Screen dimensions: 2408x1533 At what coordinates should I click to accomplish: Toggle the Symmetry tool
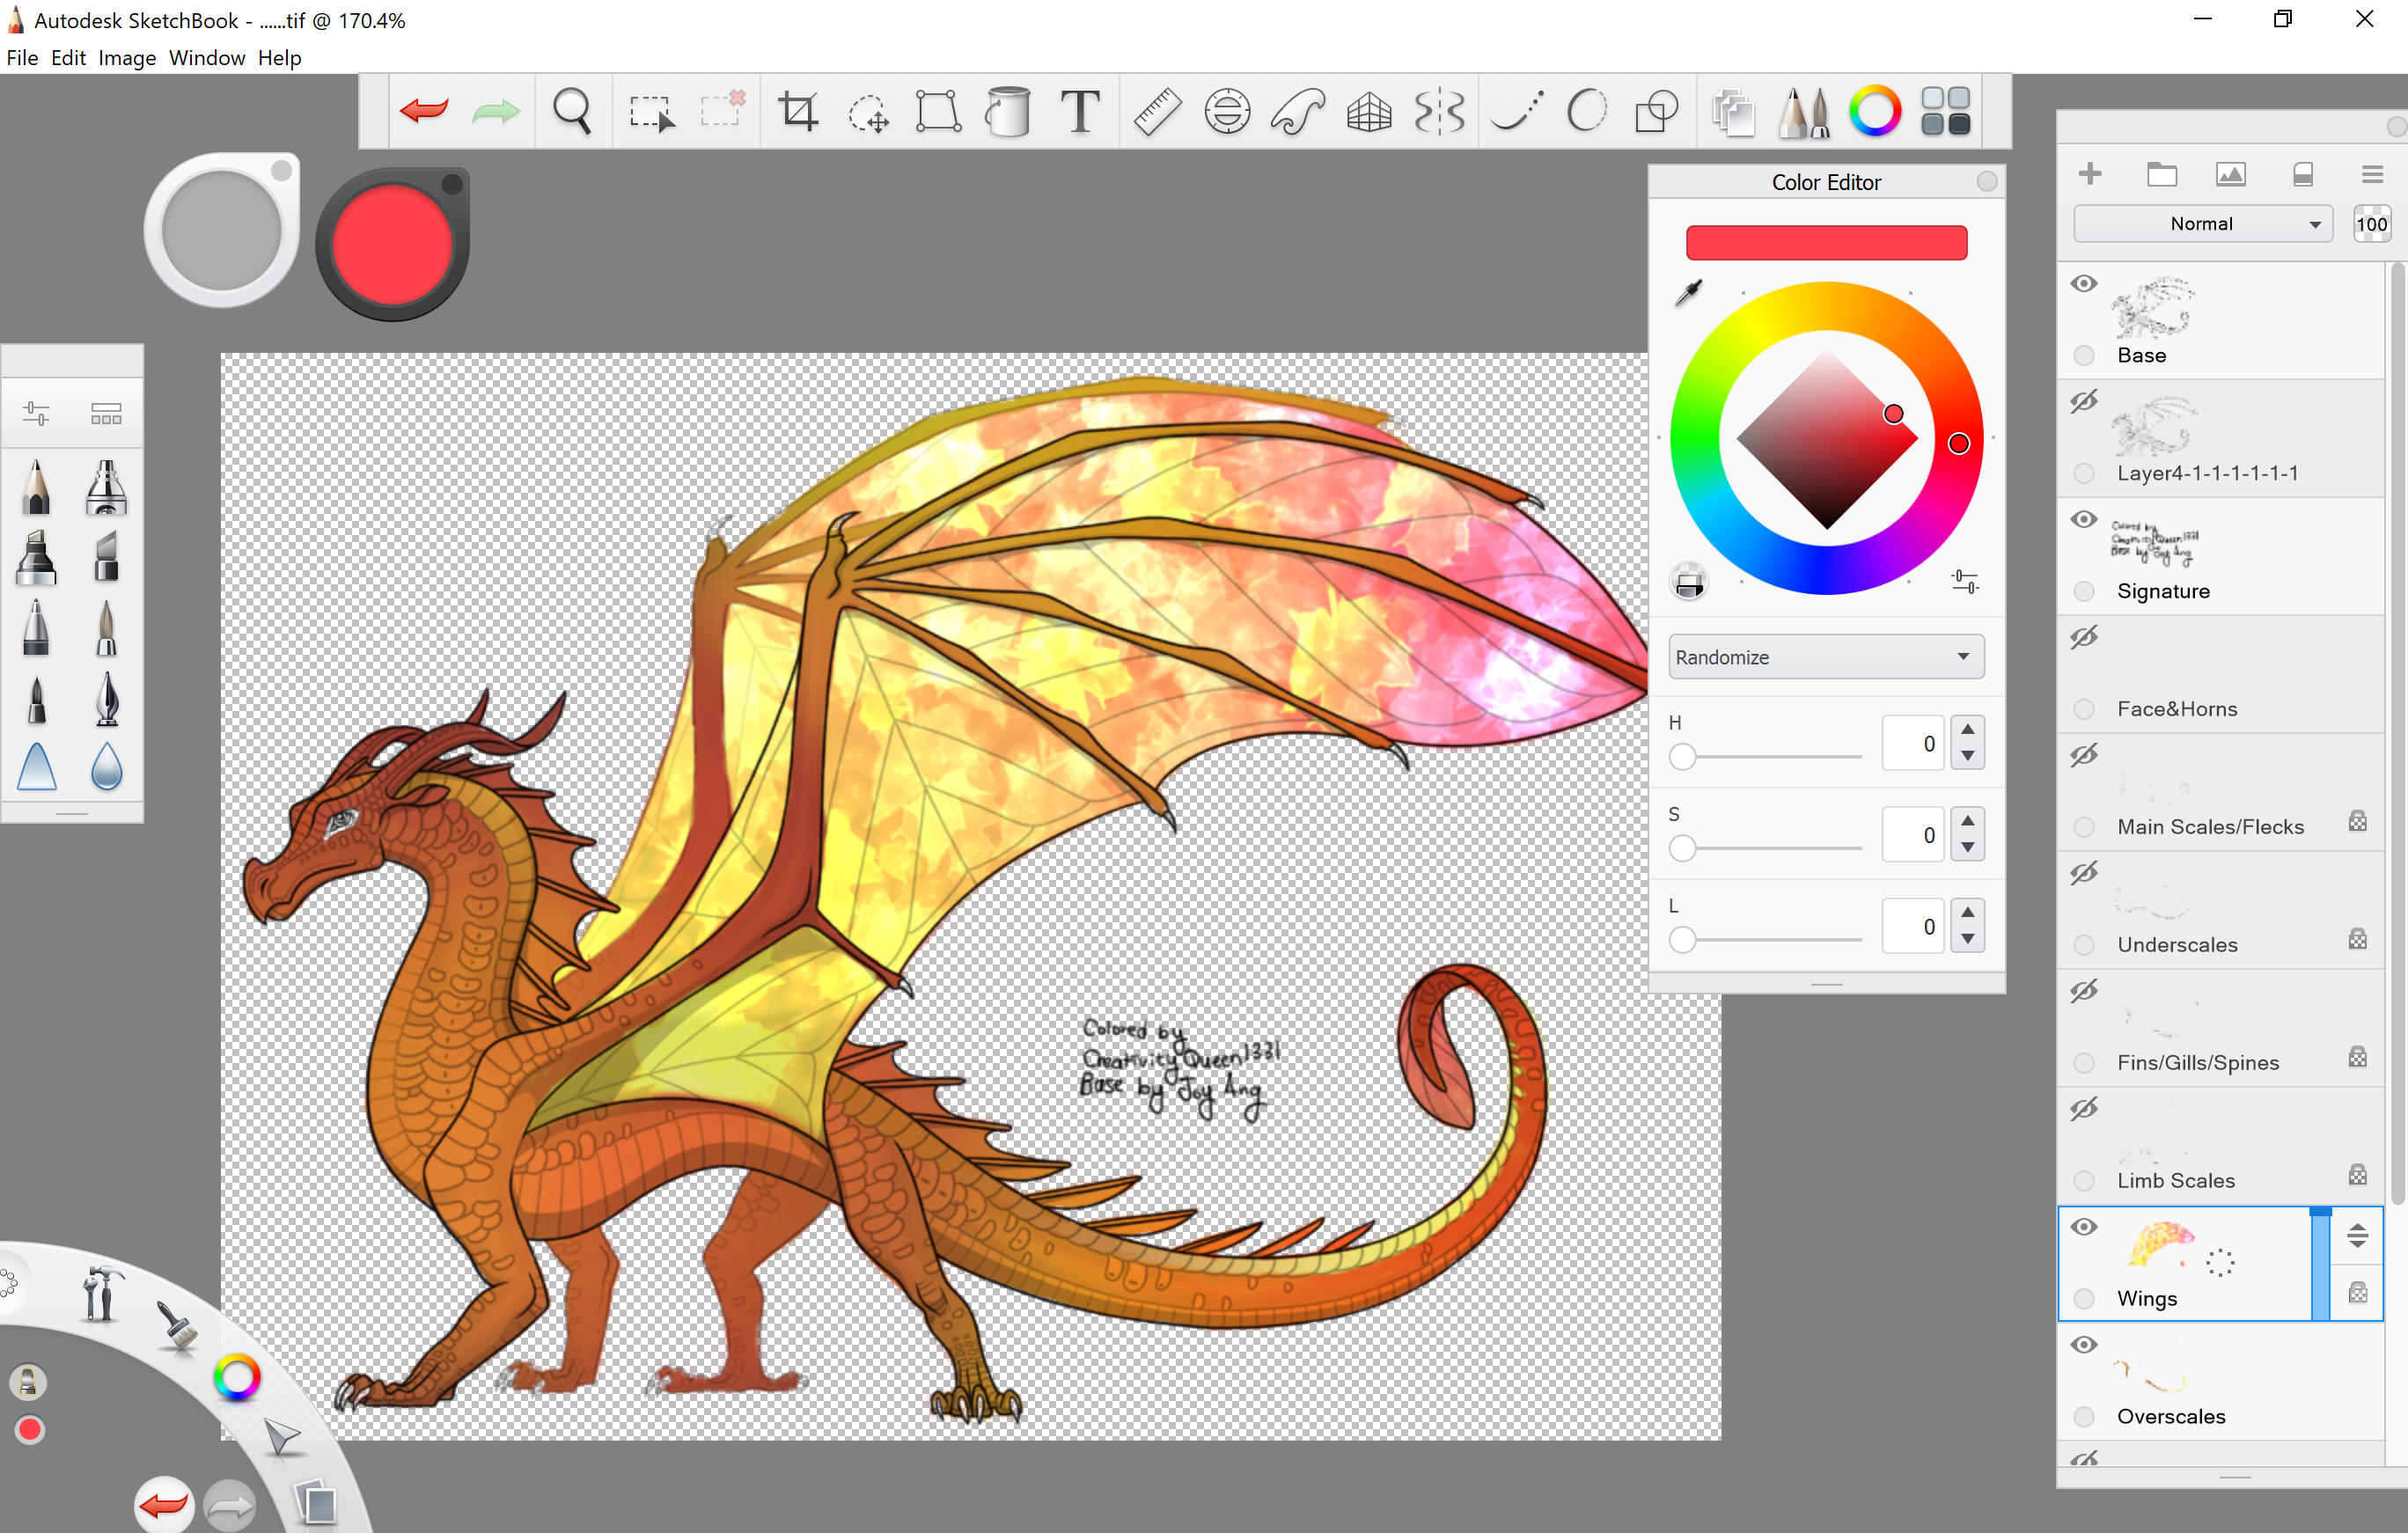tap(1439, 110)
